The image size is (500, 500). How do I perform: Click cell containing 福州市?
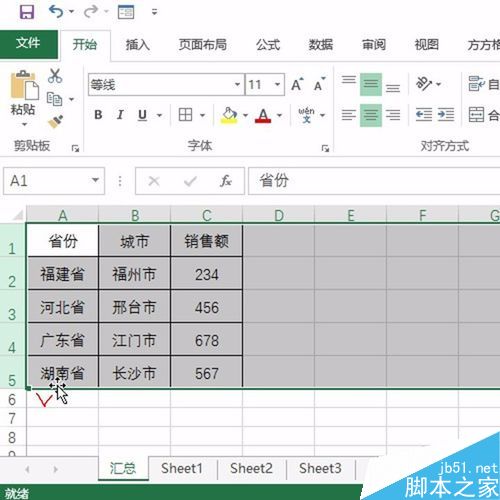[134, 274]
